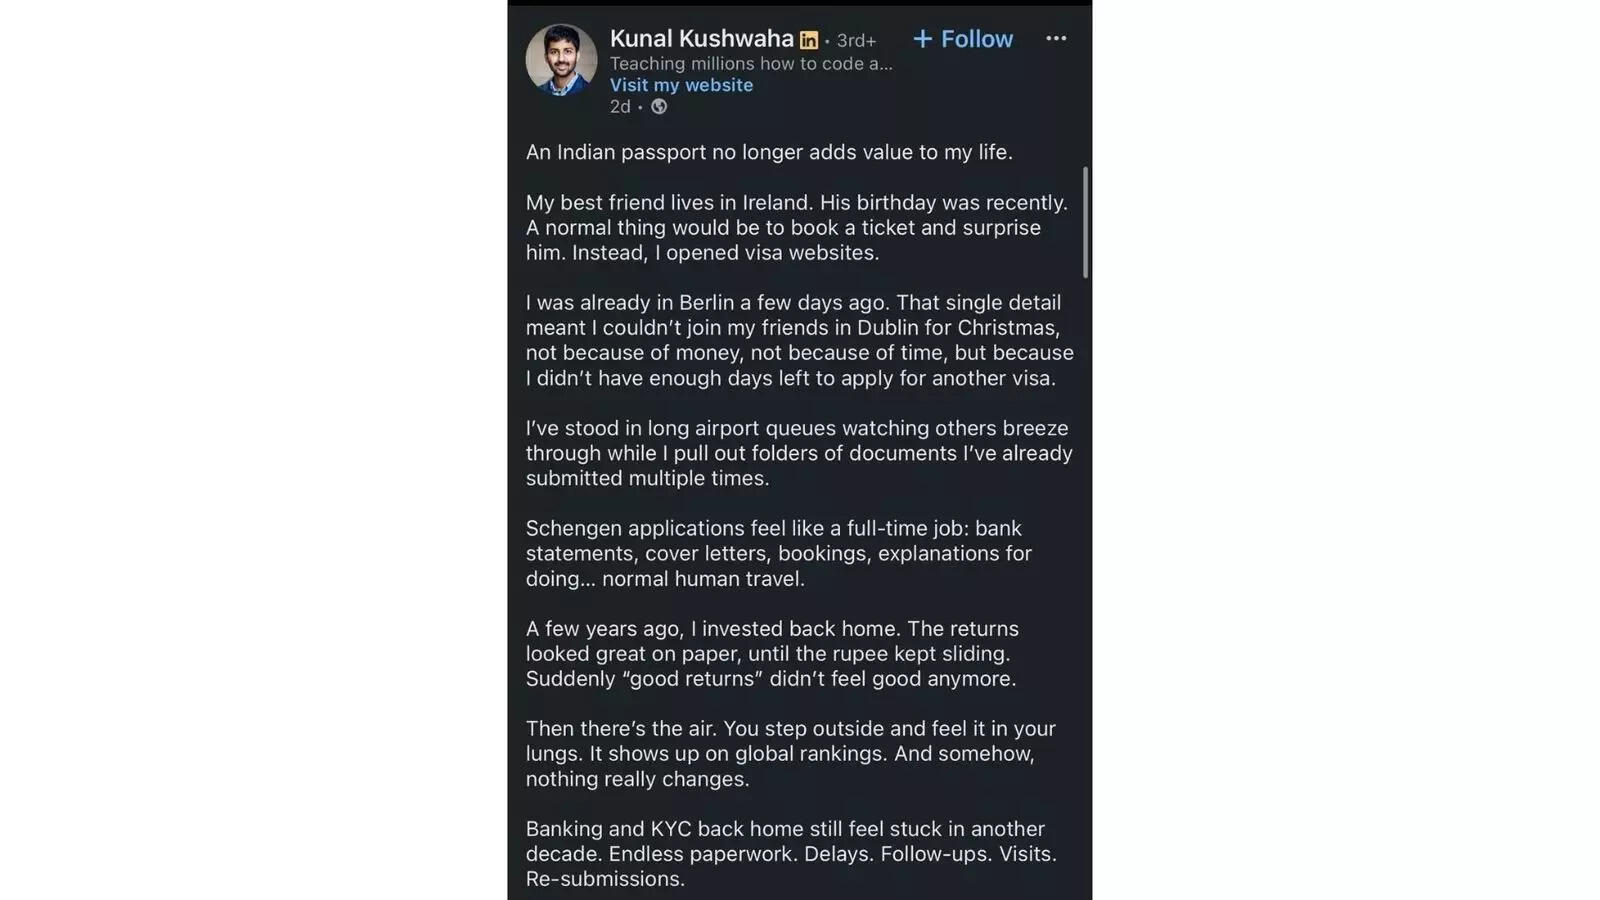Image resolution: width=1600 pixels, height=900 pixels.
Task: Click the "2d" post timestamp
Action: click(x=620, y=107)
